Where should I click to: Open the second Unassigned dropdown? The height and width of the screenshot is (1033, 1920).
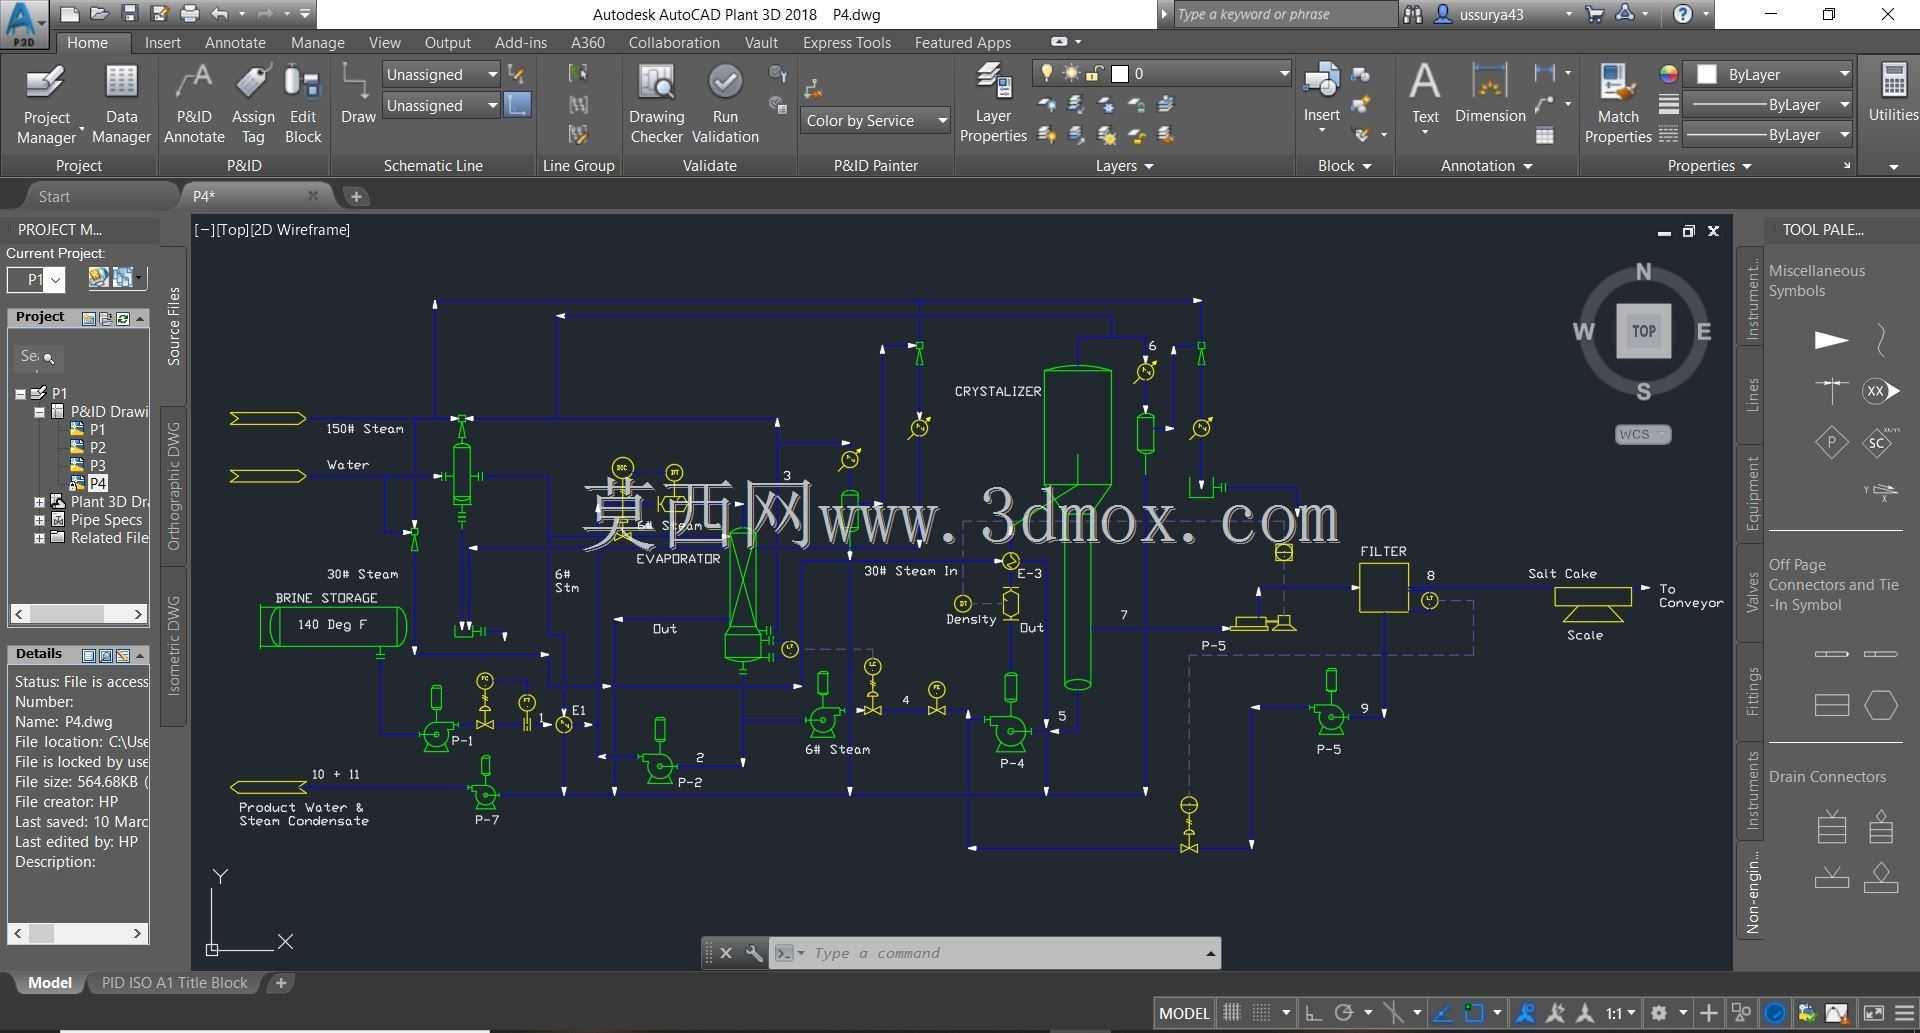[x=441, y=105]
